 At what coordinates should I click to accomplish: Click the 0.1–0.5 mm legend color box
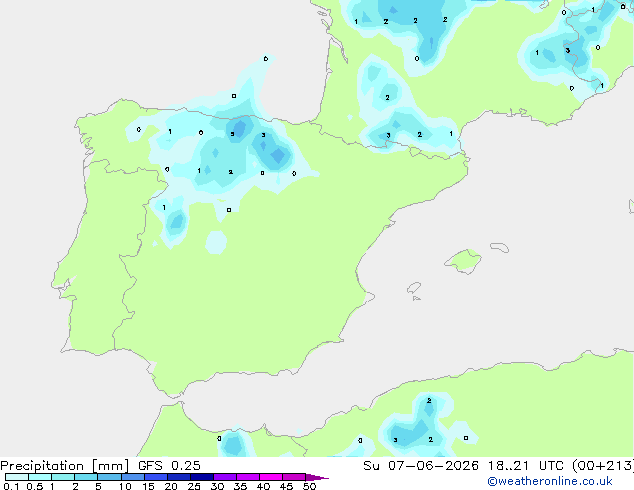coord(17,477)
